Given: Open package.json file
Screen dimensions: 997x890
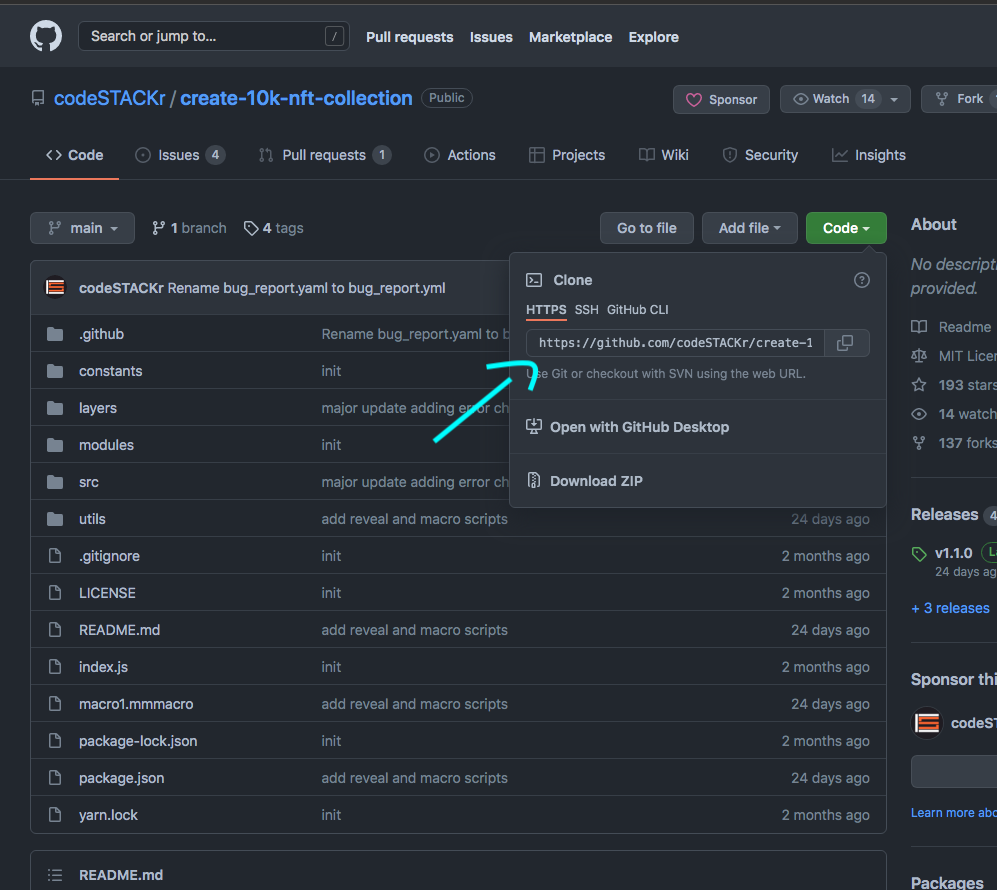Looking at the screenshot, I should pyautogui.click(x=121, y=777).
